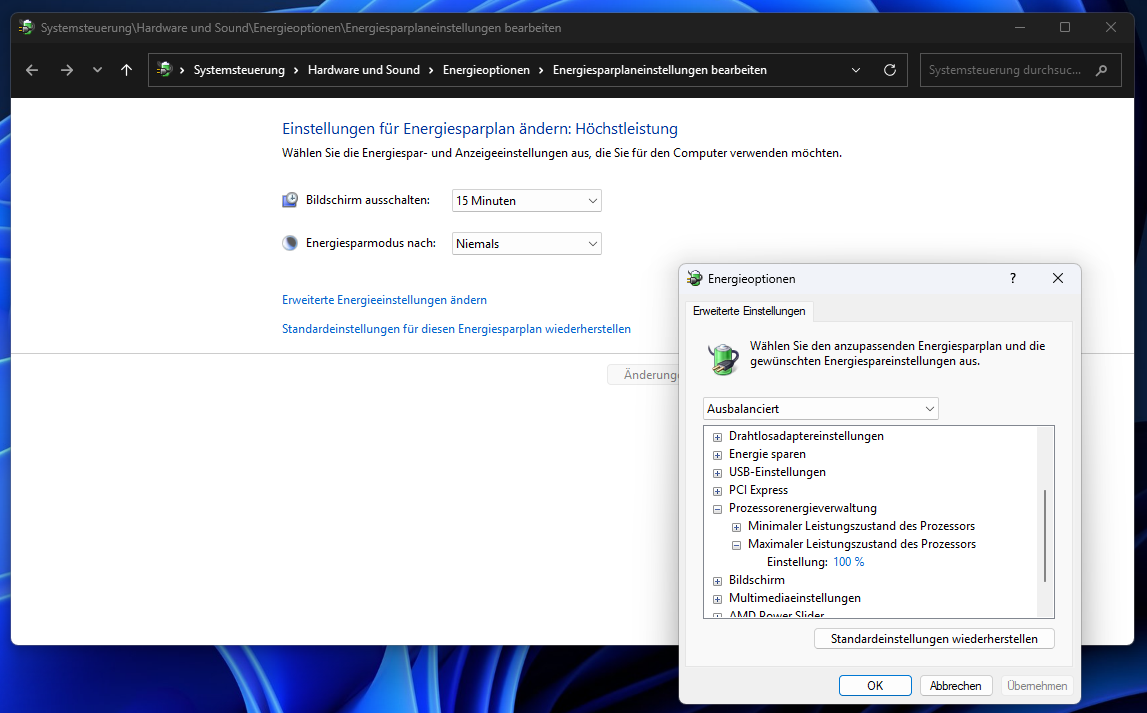The width and height of the screenshot is (1147, 713).
Task: Open Erweiterte Energieeinstellungen ändern link
Action: [384, 300]
